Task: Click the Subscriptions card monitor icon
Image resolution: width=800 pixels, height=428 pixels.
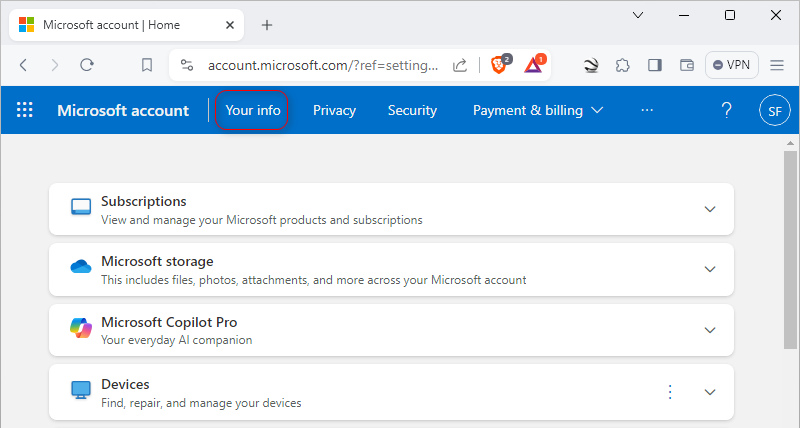Action: [x=81, y=207]
